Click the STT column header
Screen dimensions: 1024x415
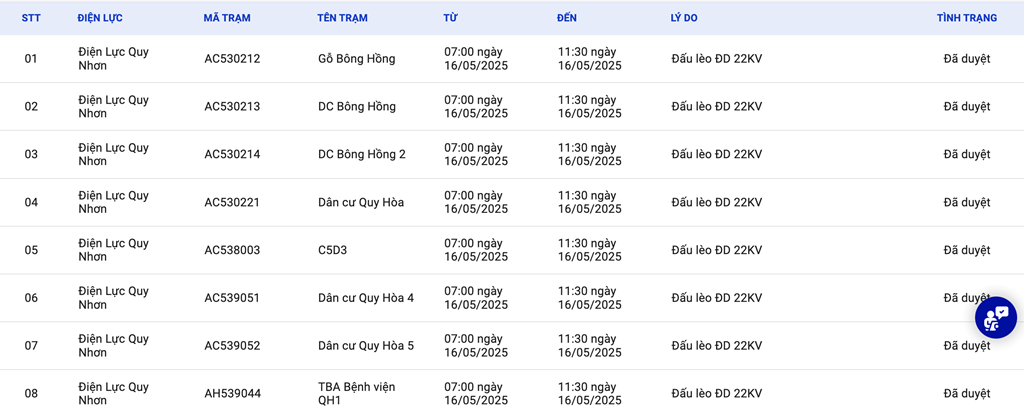[31, 18]
